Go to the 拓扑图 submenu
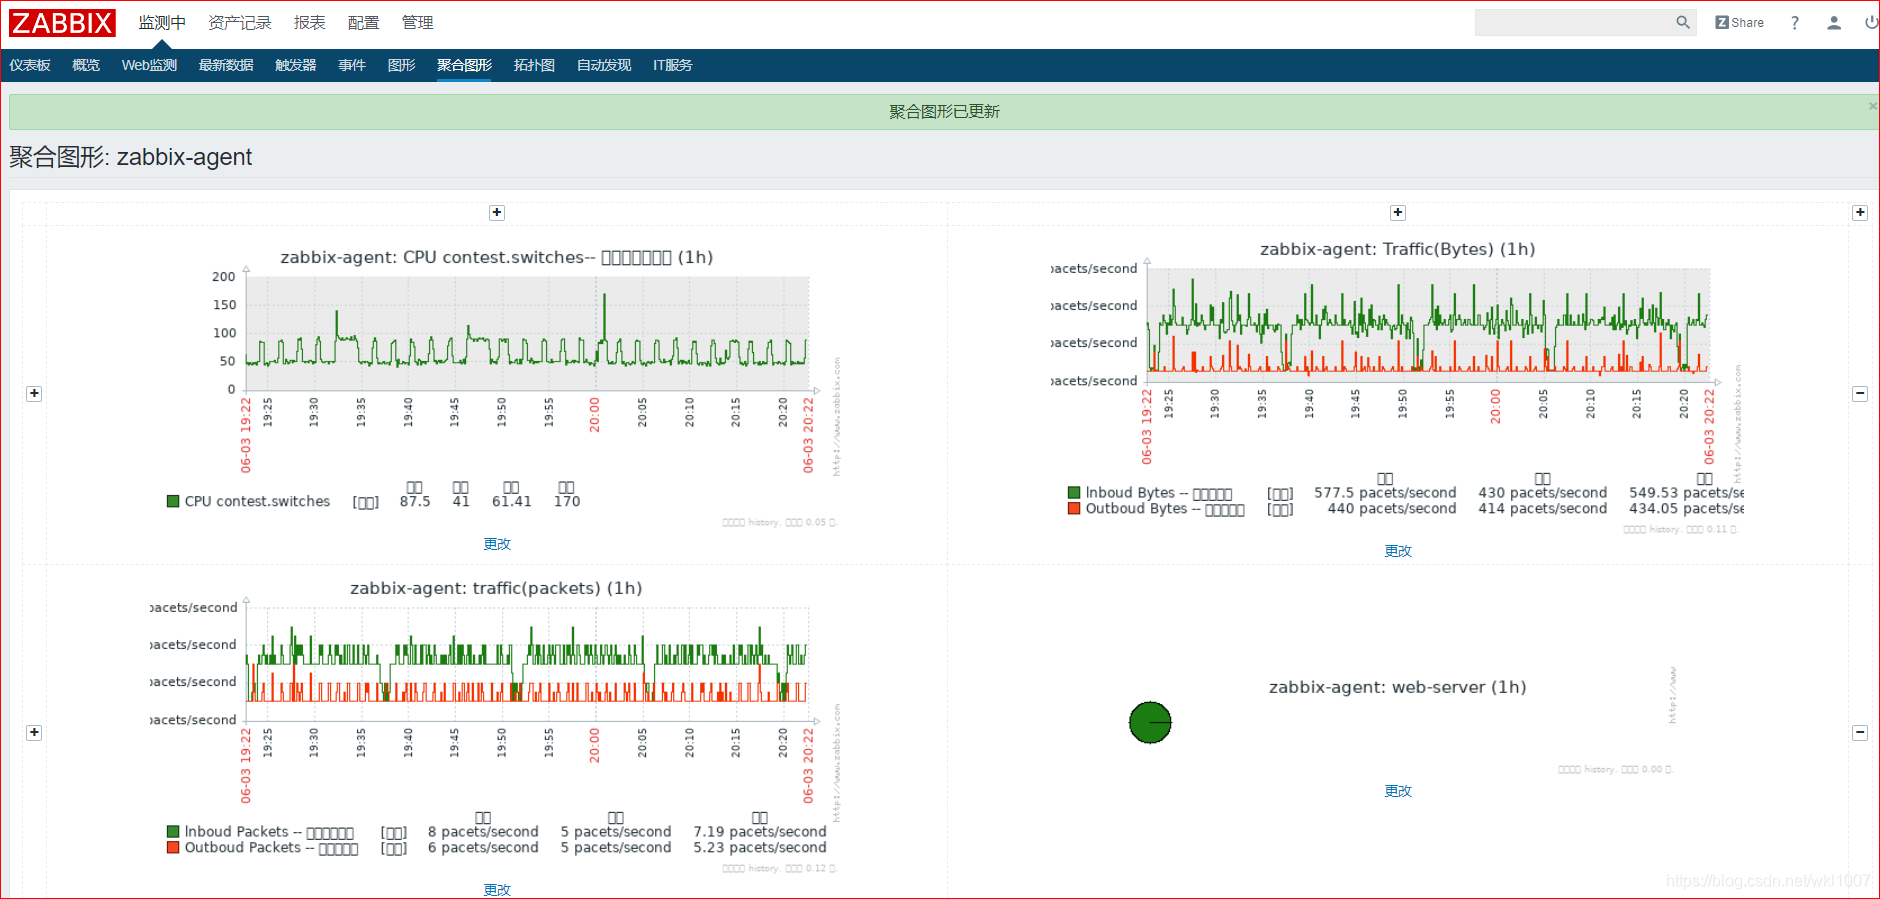1880x899 pixels. click(534, 65)
